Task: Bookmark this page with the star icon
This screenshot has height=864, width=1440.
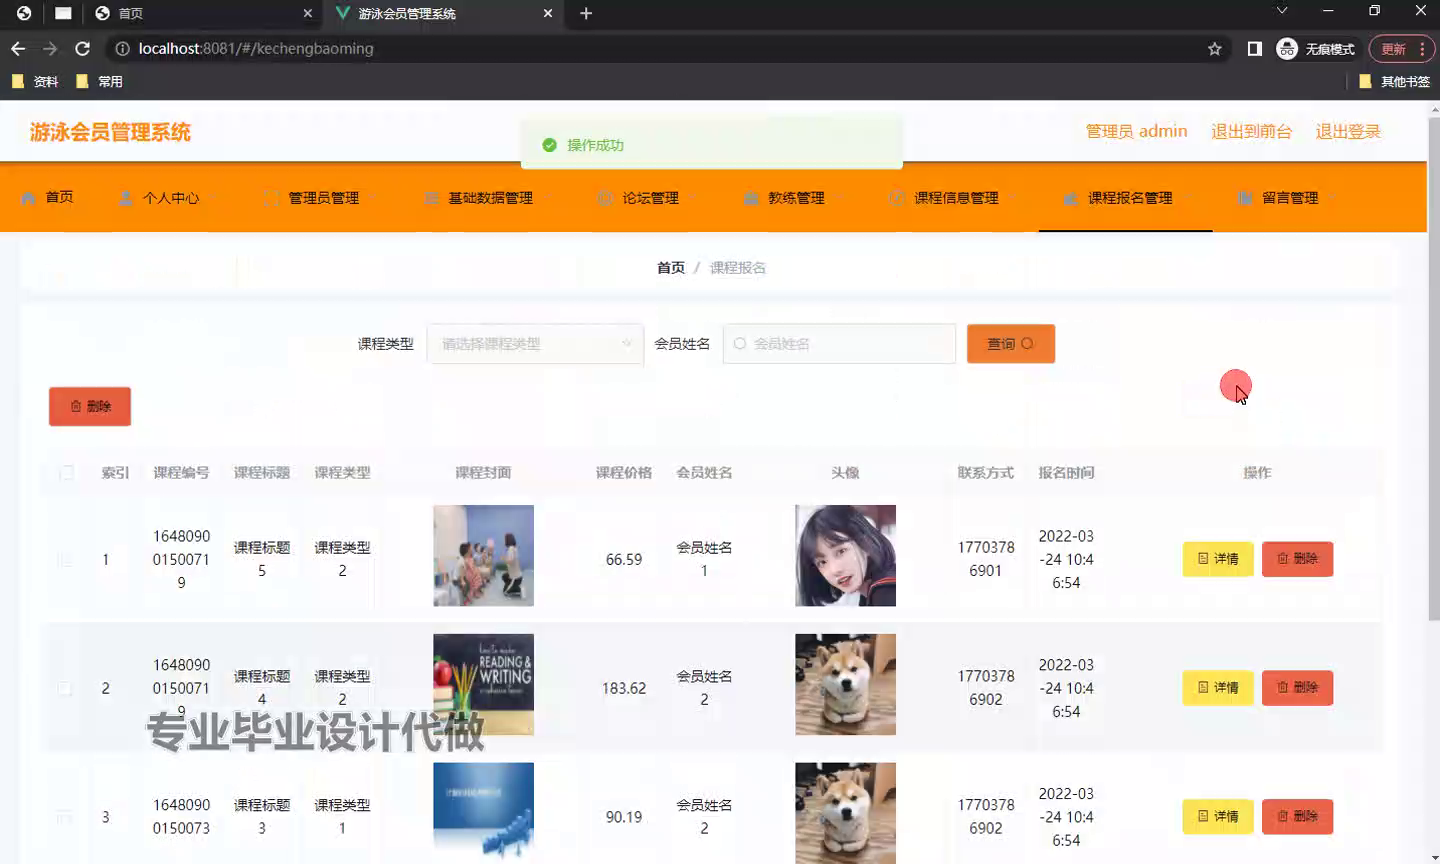Action: click(1215, 48)
